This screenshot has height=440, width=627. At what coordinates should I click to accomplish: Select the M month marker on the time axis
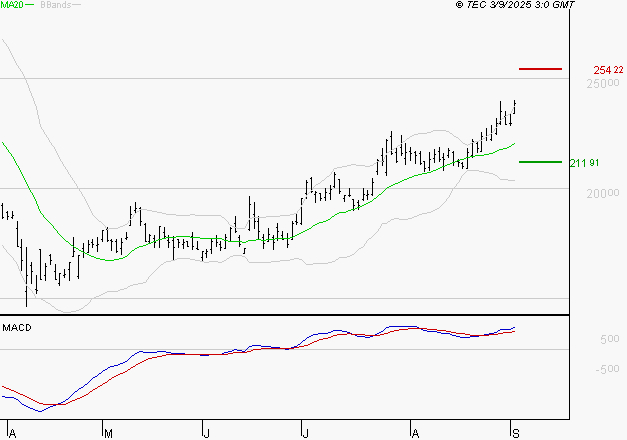(x=107, y=433)
